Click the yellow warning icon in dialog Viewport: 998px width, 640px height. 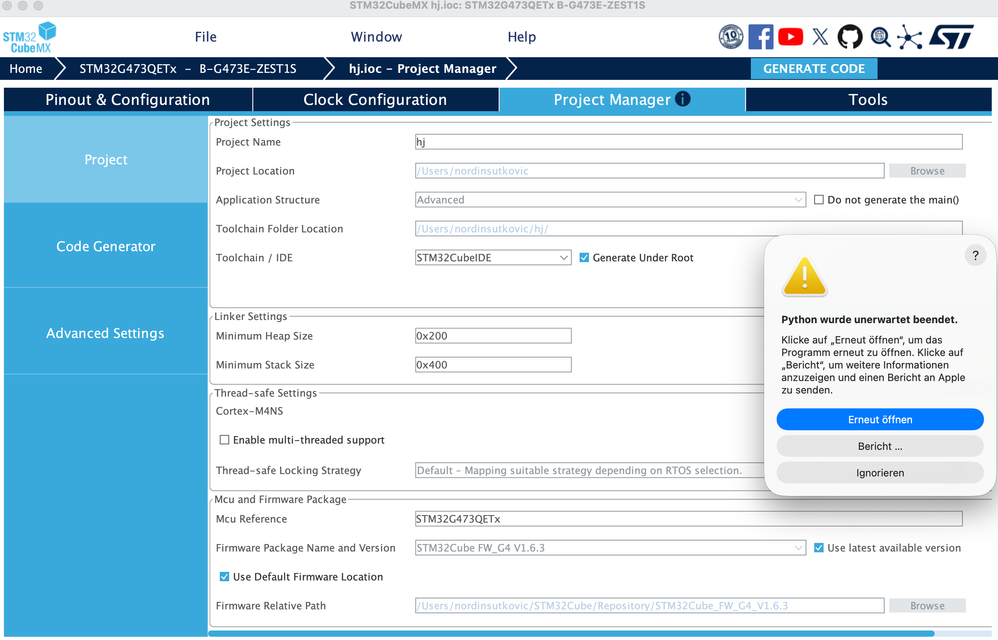805,277
